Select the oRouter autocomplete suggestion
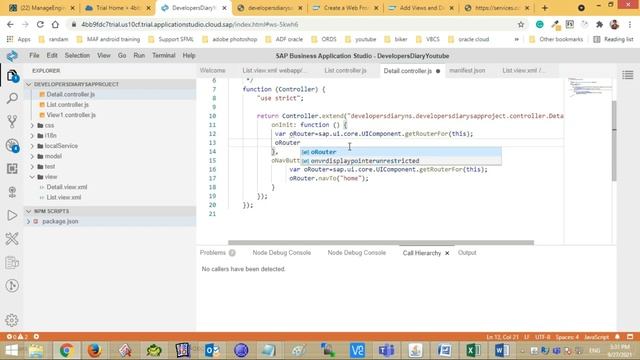Image resolution: width=640 pixels, height=360 pixels. (x=401, y=152)
